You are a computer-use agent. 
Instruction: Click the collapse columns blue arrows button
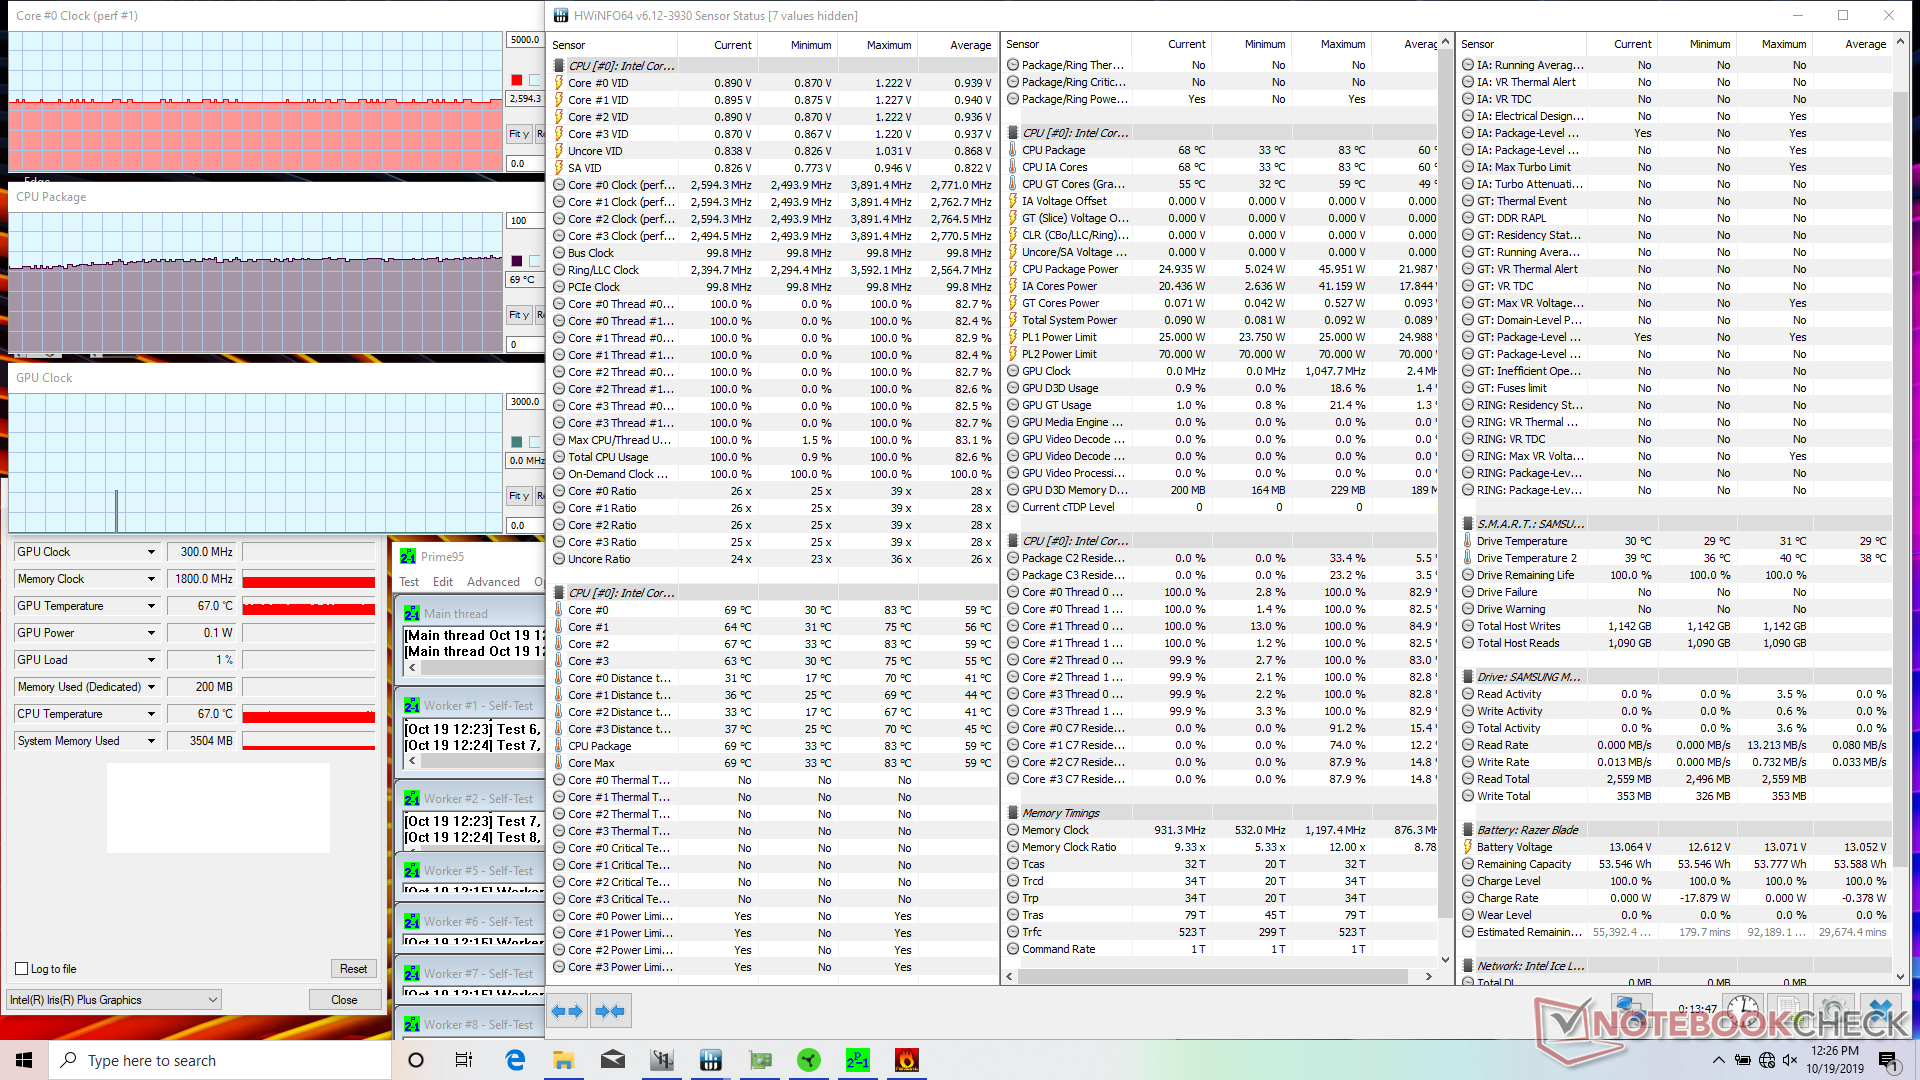[610, 1011]
